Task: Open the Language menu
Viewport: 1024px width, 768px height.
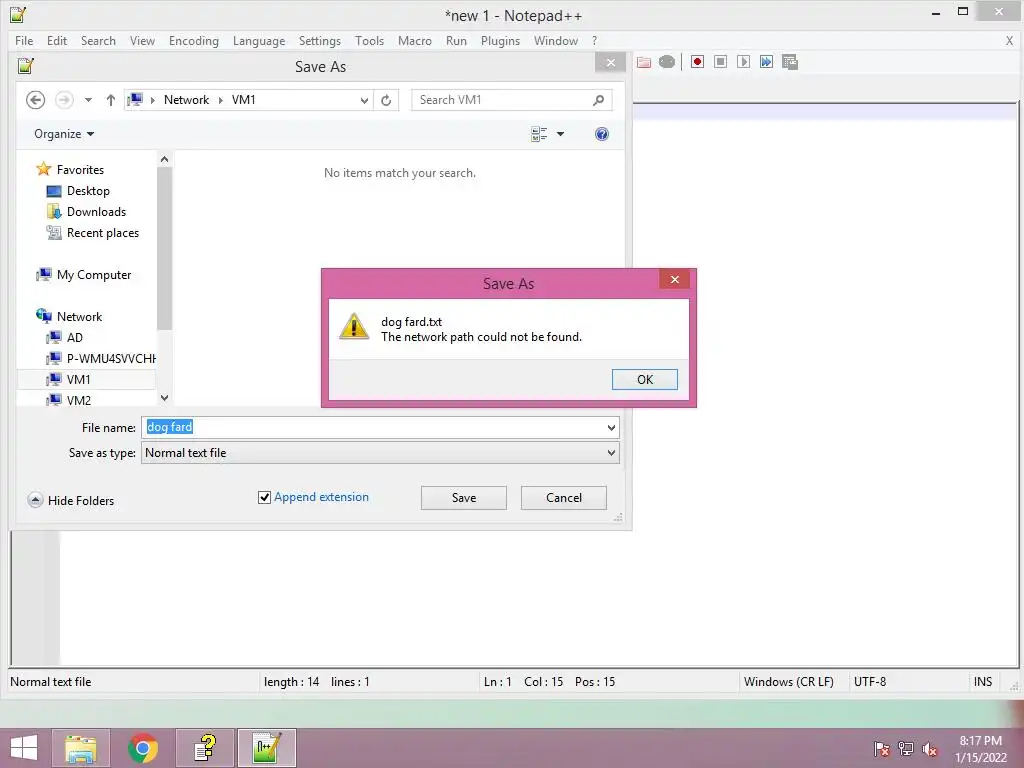Action: (x=259, y=40)
